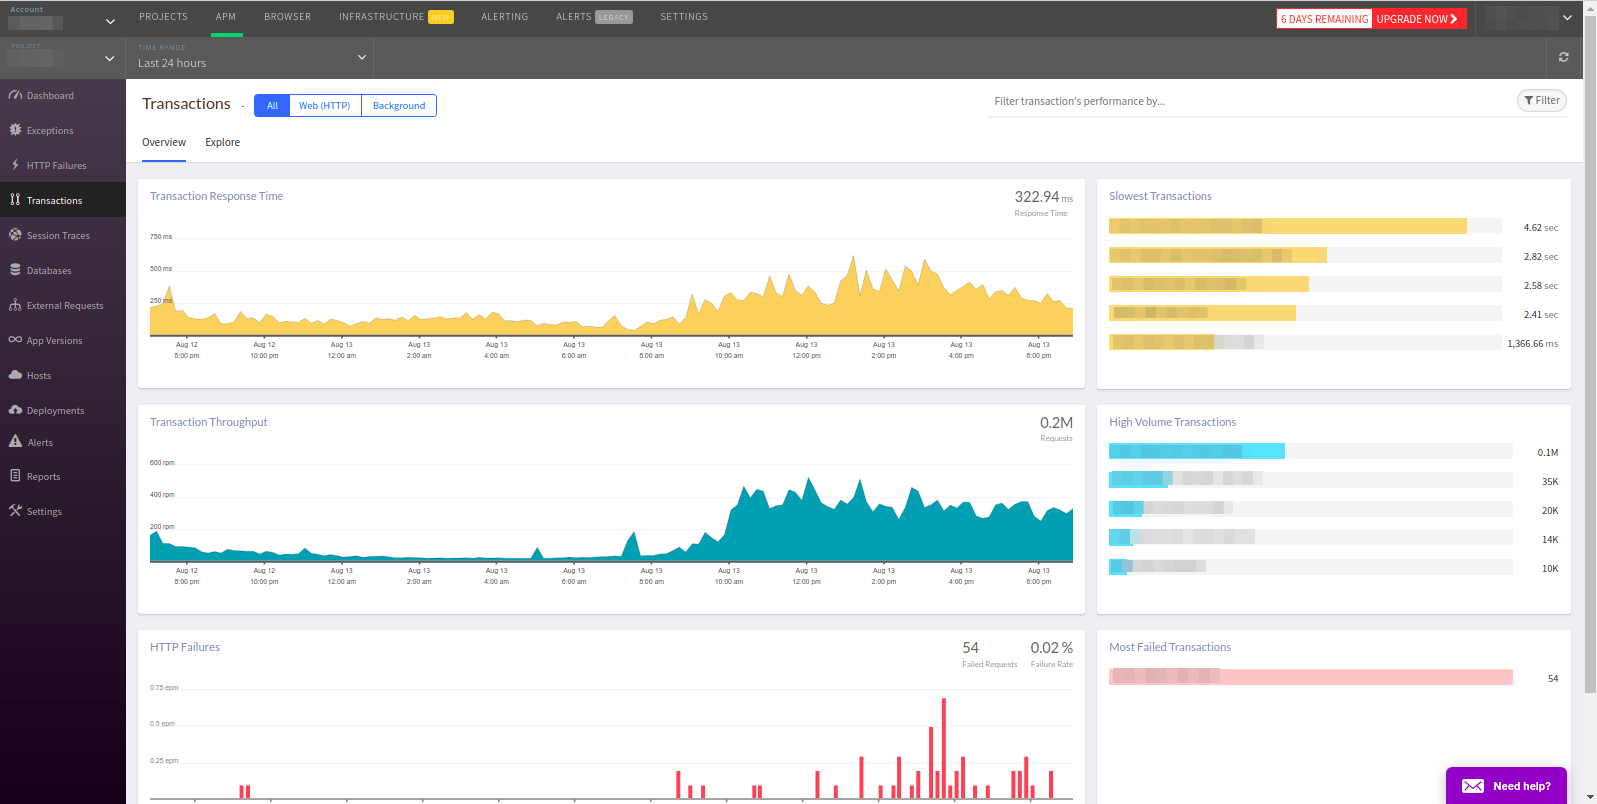The image size is (1597, 804).
Task: Expand the Project dropdown
Action: point(62,57)
